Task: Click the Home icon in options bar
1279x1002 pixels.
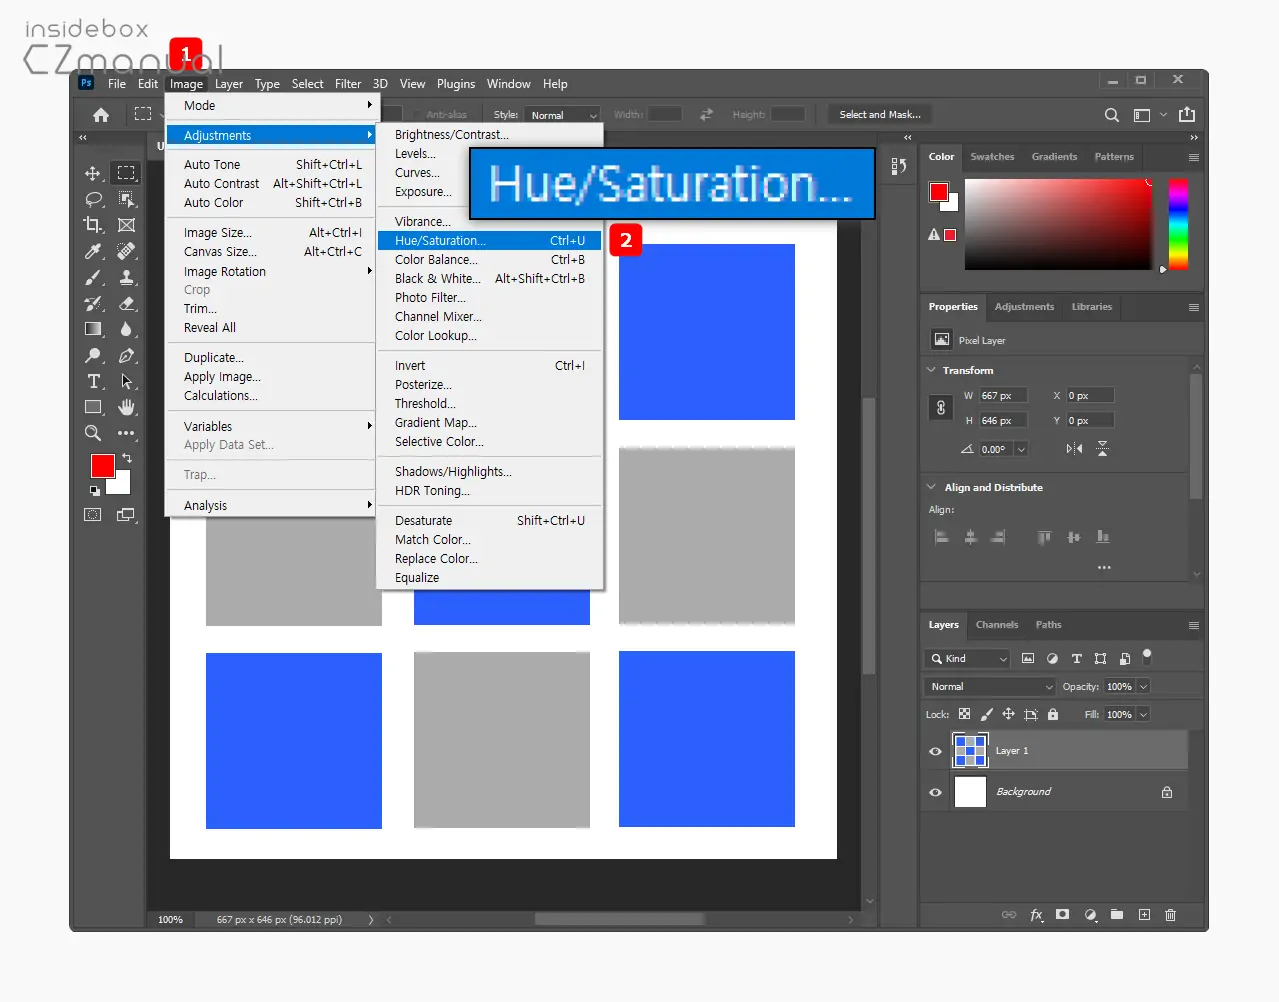Action: 101,115
